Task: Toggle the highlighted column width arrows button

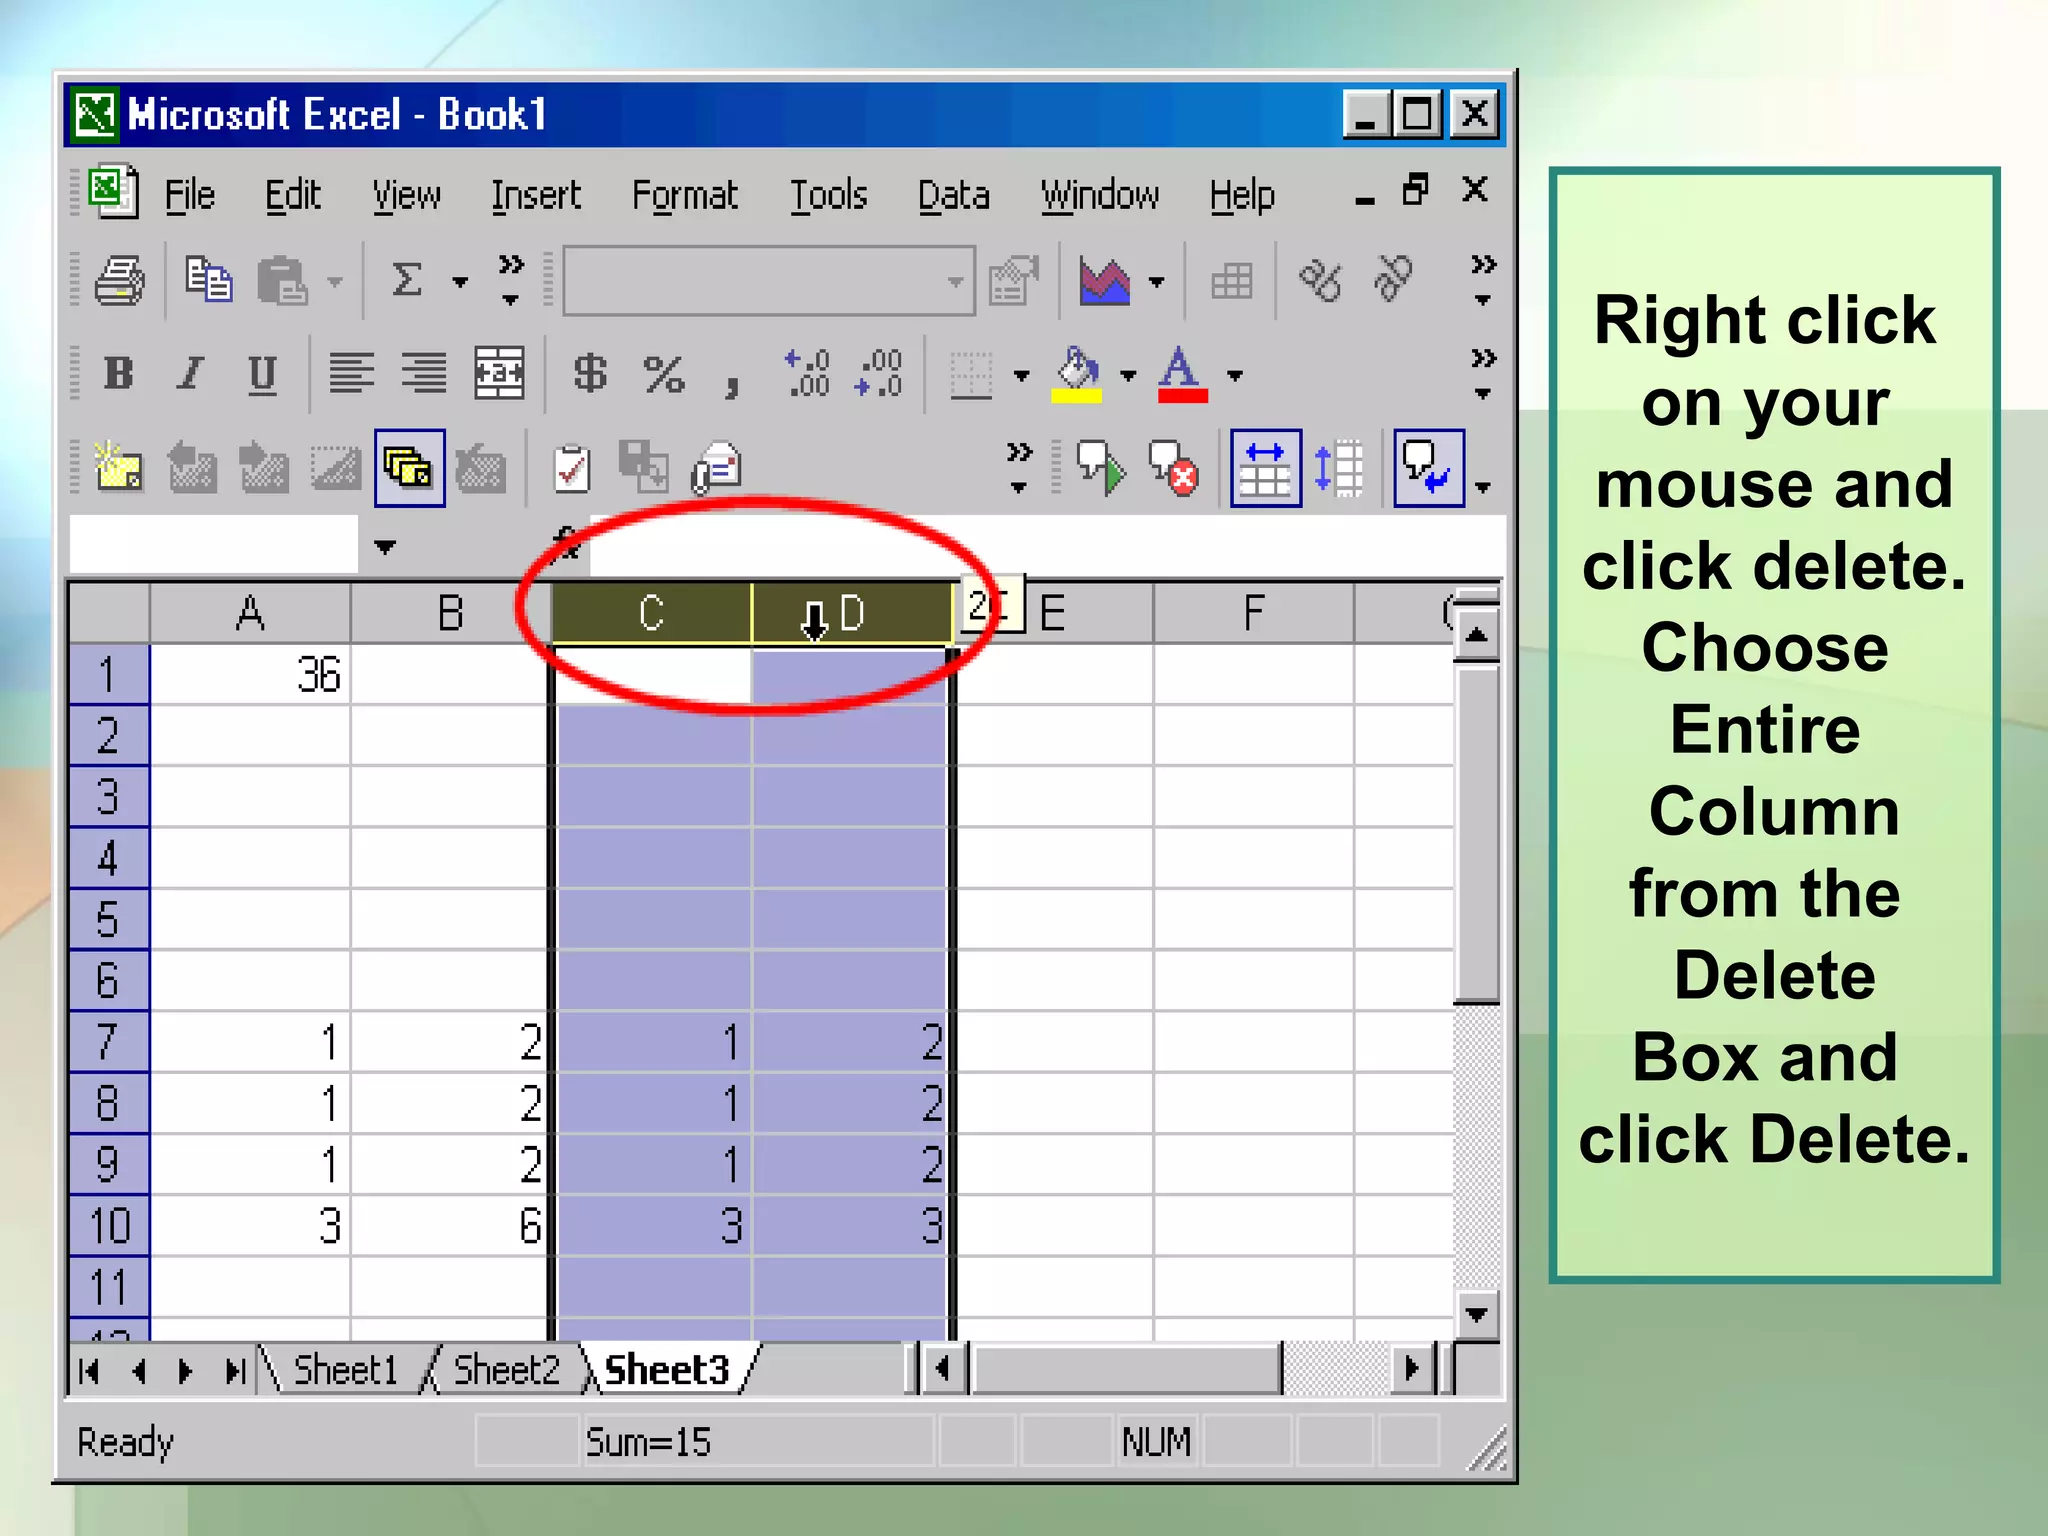Action: tap(1266, 468)
